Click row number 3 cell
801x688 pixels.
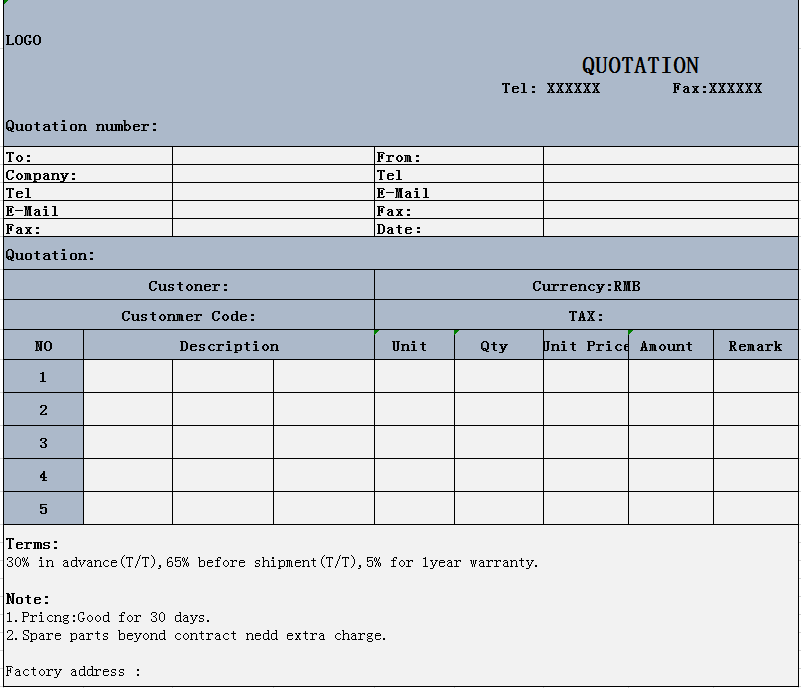coord(43,442)
